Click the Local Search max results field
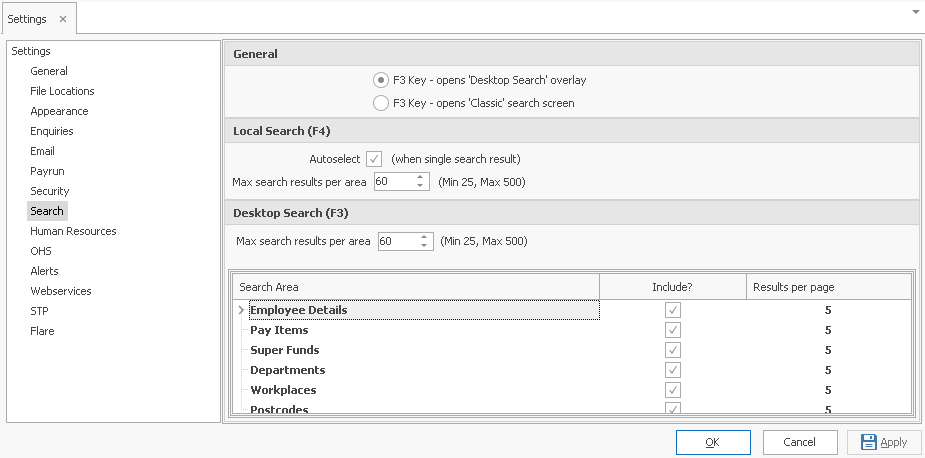The height and width of the screenshot is (458, 925). pyautogui.click(x=393, y=182)
